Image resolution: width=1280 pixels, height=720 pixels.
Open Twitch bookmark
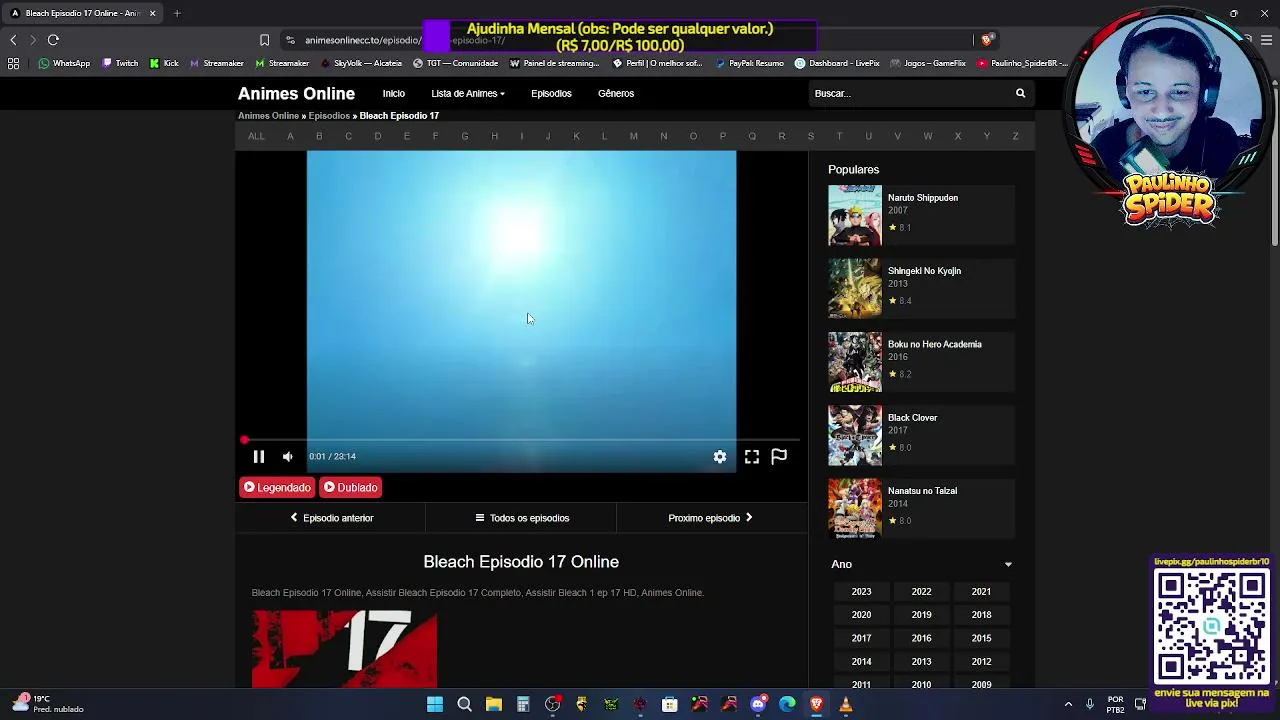pyautogui.click(x=120, y=63)
